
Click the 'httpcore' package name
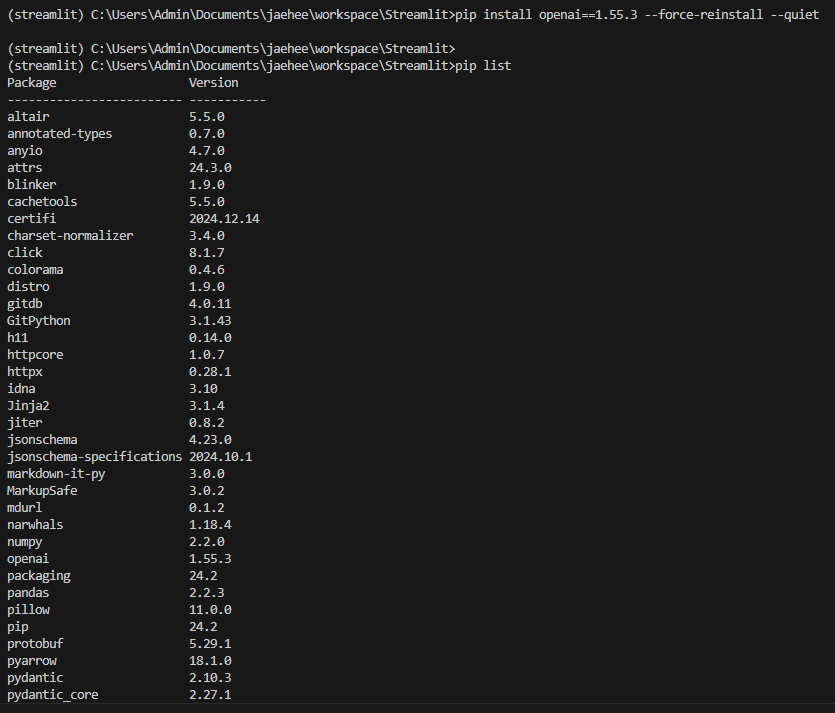[x=35, y=355]
